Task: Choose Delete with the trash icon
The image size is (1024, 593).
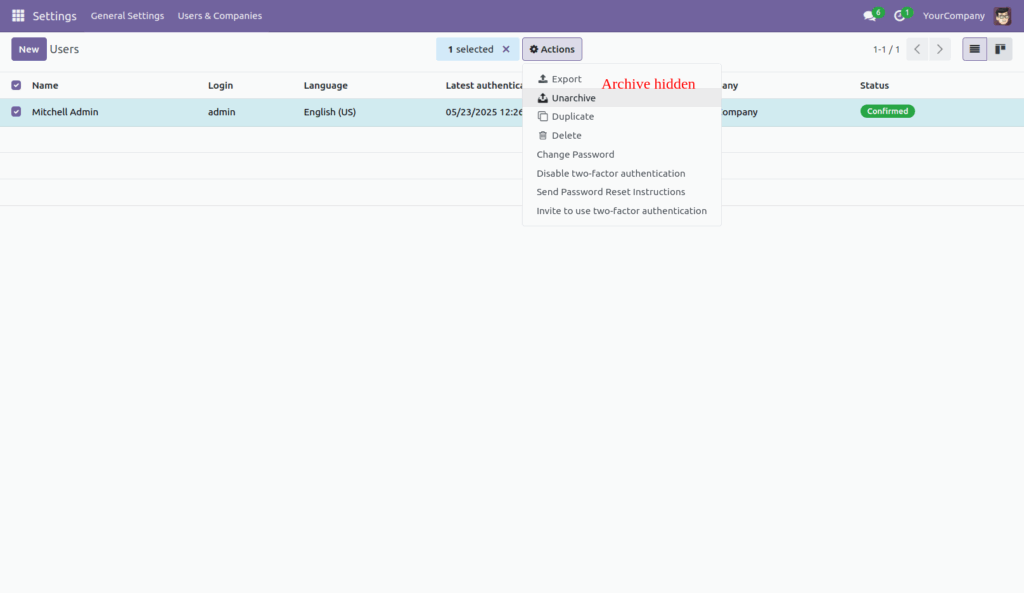Action: click(x=566, y=135)
